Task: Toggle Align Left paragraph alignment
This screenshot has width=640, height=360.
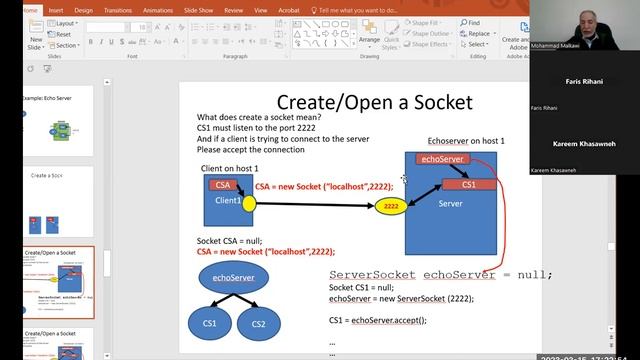Action: [x=195, y=42]
